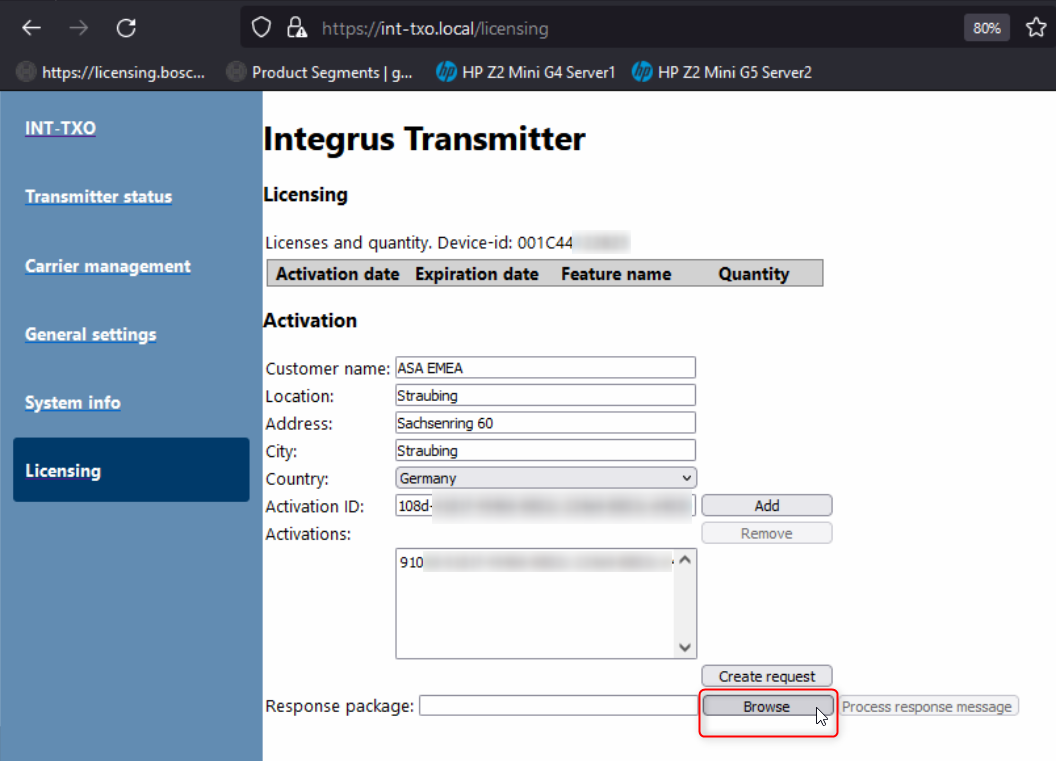The height and width of the screenshot is (761, 1056).
Task: Bookmark this page with the star icon
Action: click(1036, 28)
